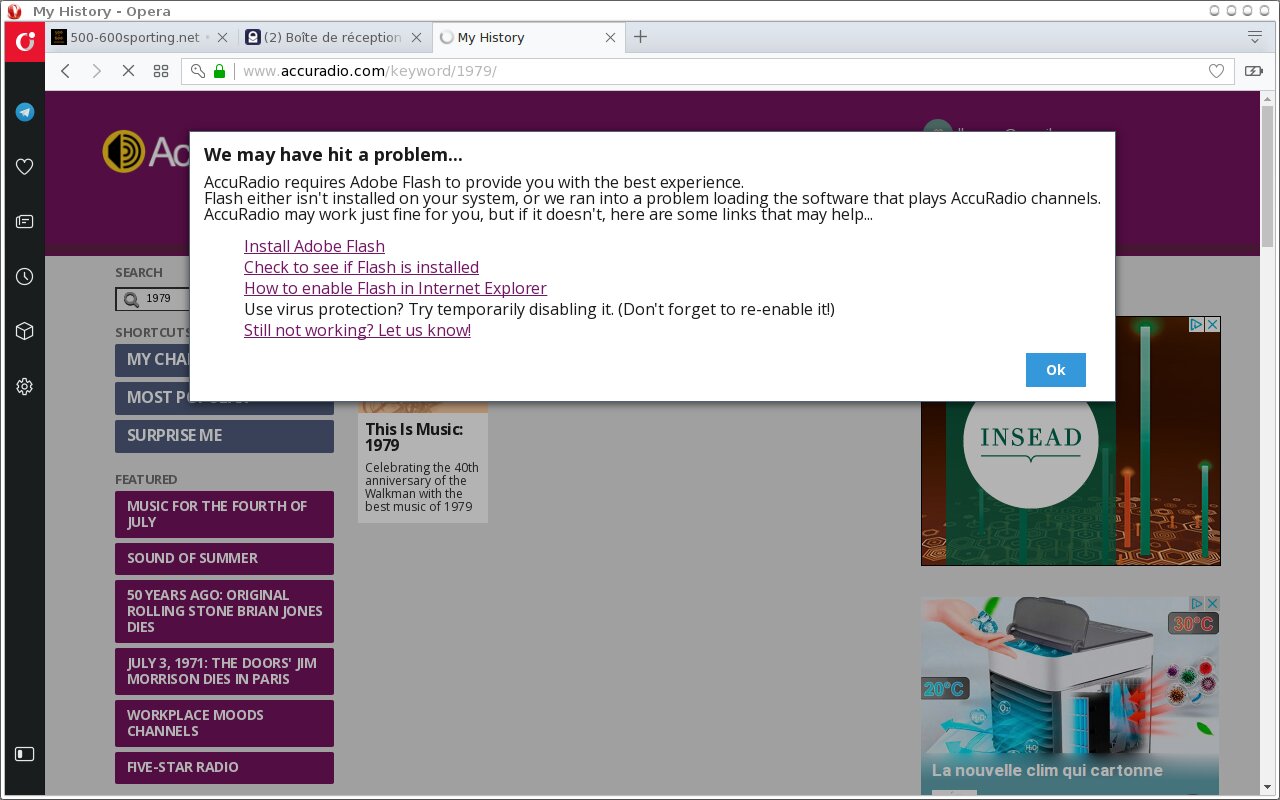This screenshot has height=800, width=1280.
Task: Open Personal news icon in sidebar
Action: [x=25, y=222]
